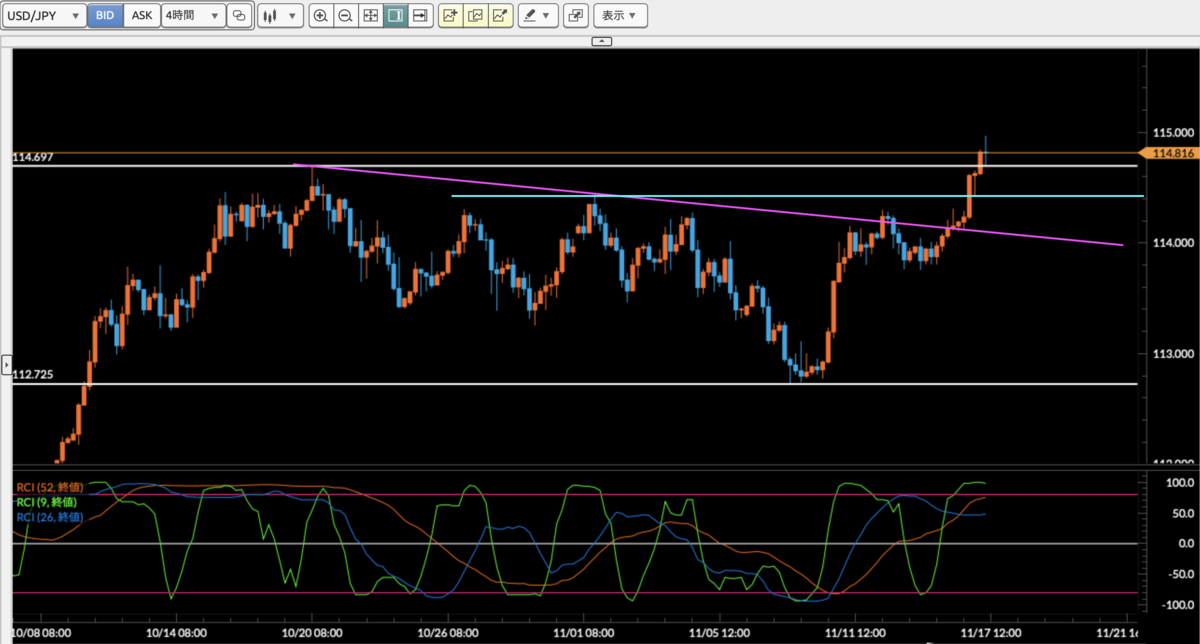Select the zoom in magnifier tool
Viewport: 1200px width, 644px height.
pos(321,15)
